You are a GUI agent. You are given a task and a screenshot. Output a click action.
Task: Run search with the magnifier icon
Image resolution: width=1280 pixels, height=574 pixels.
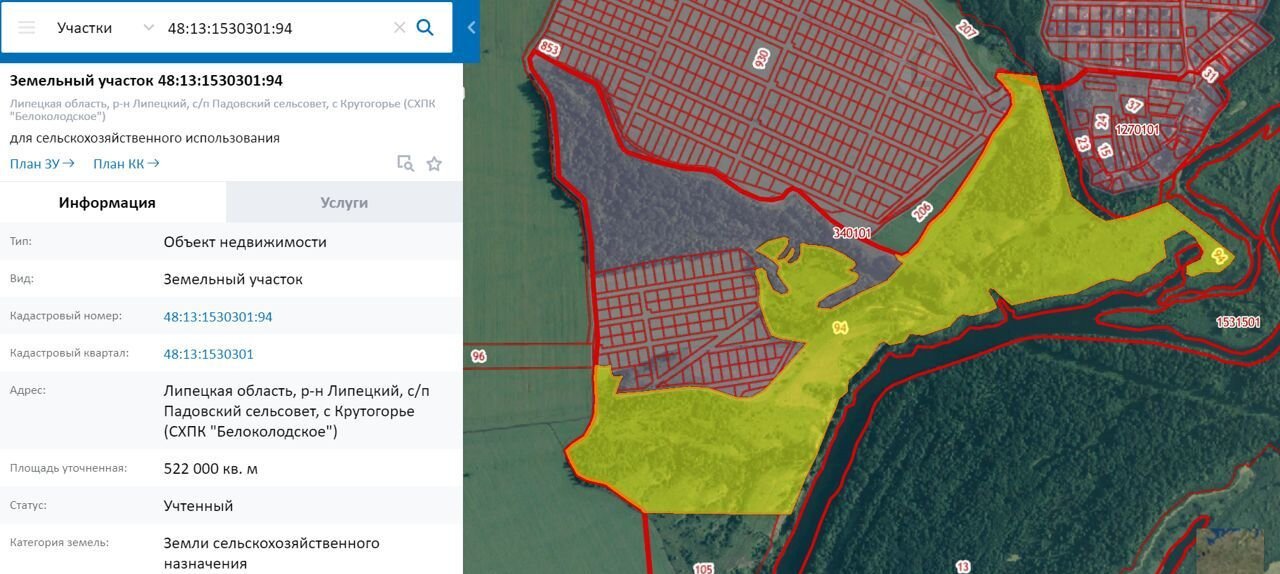pyautogui.click(x=425, y=28)
